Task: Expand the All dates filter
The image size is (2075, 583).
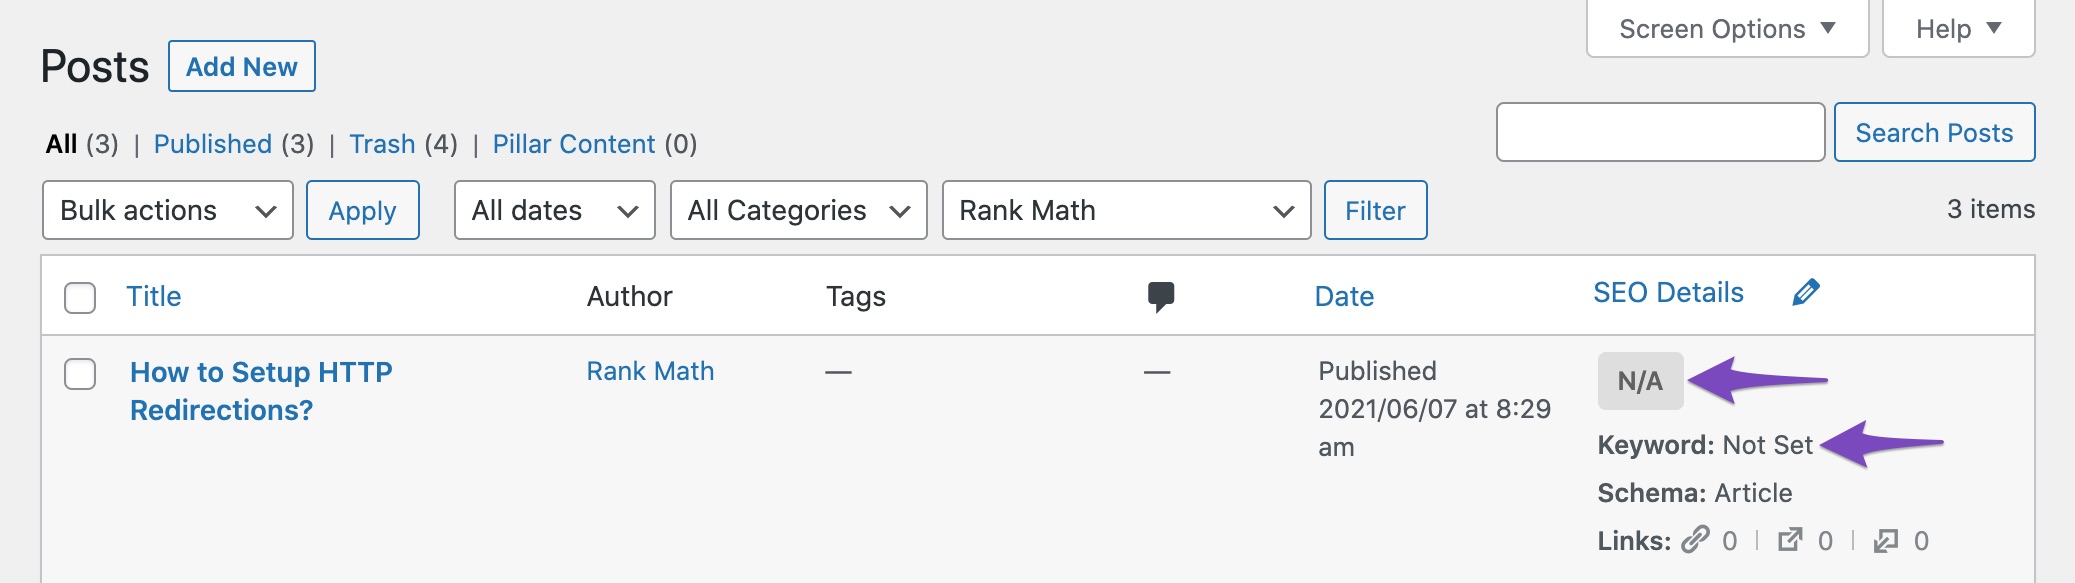Action: pos(555,210)
